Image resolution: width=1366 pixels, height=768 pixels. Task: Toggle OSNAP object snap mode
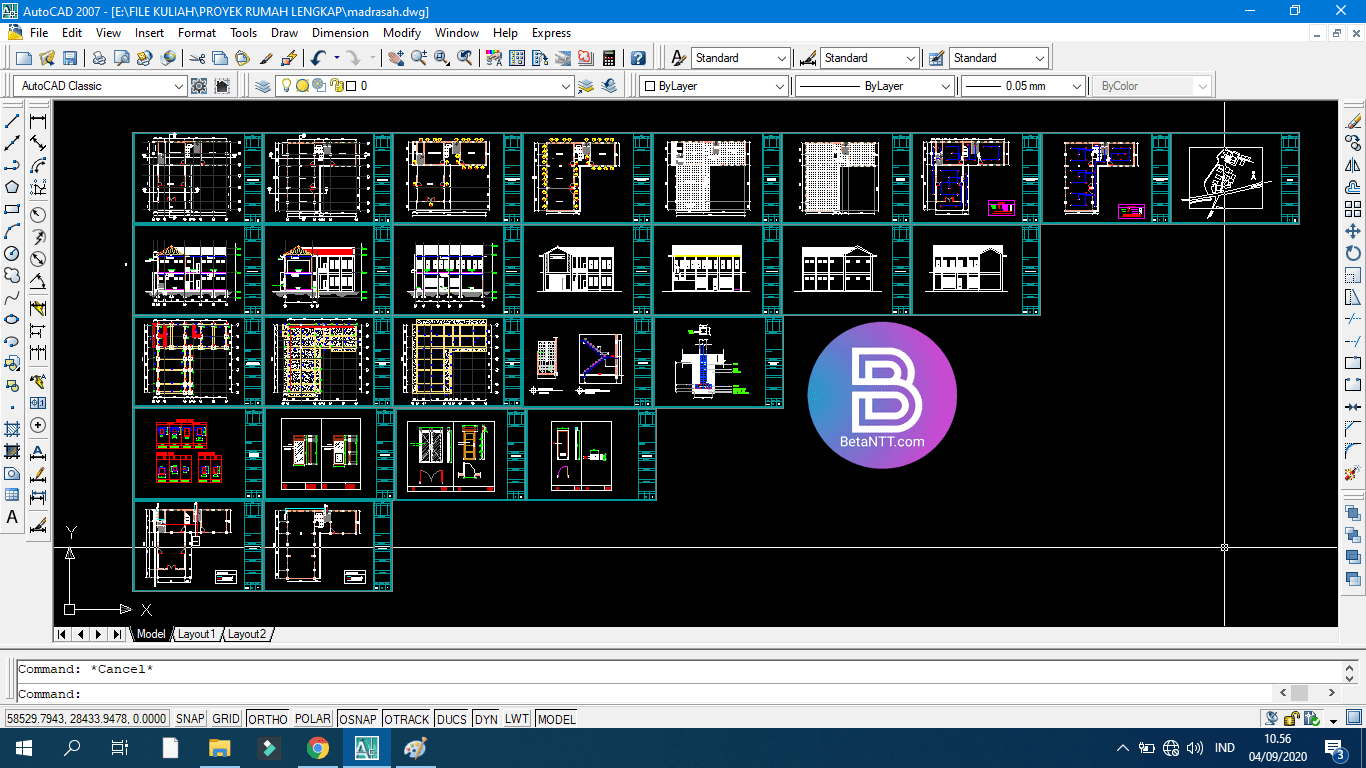357,719
